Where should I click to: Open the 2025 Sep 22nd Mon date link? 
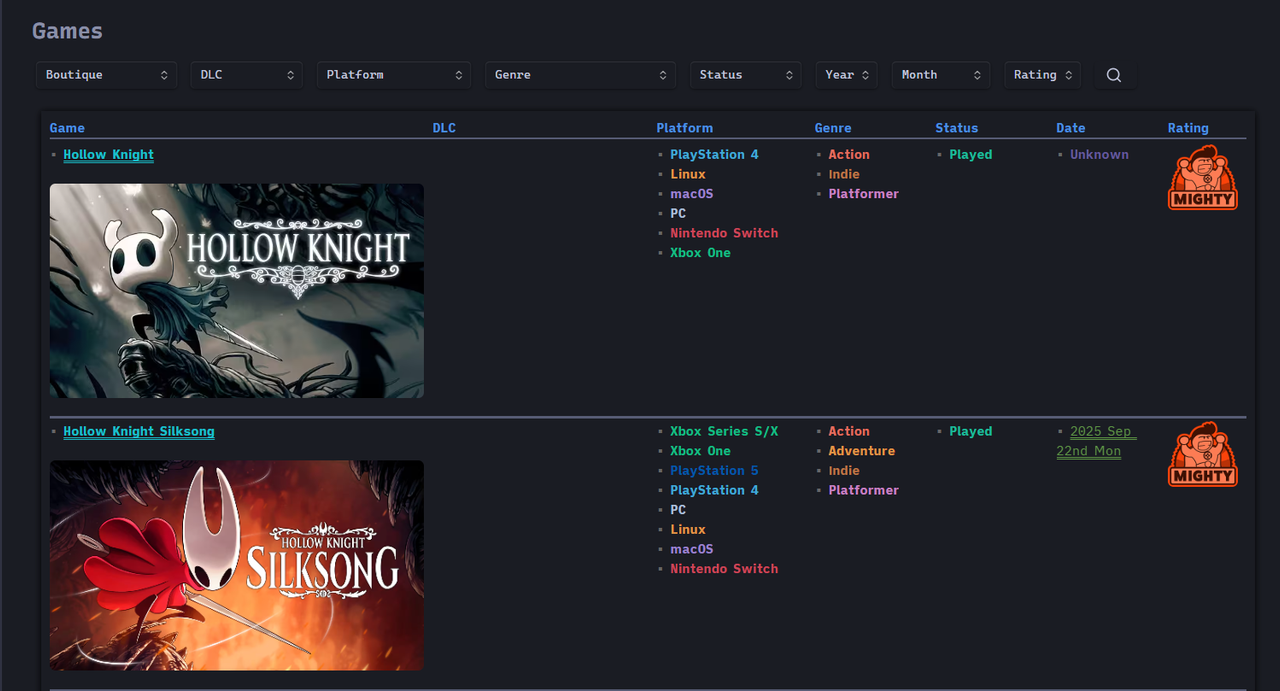(x=1095, y=441)
